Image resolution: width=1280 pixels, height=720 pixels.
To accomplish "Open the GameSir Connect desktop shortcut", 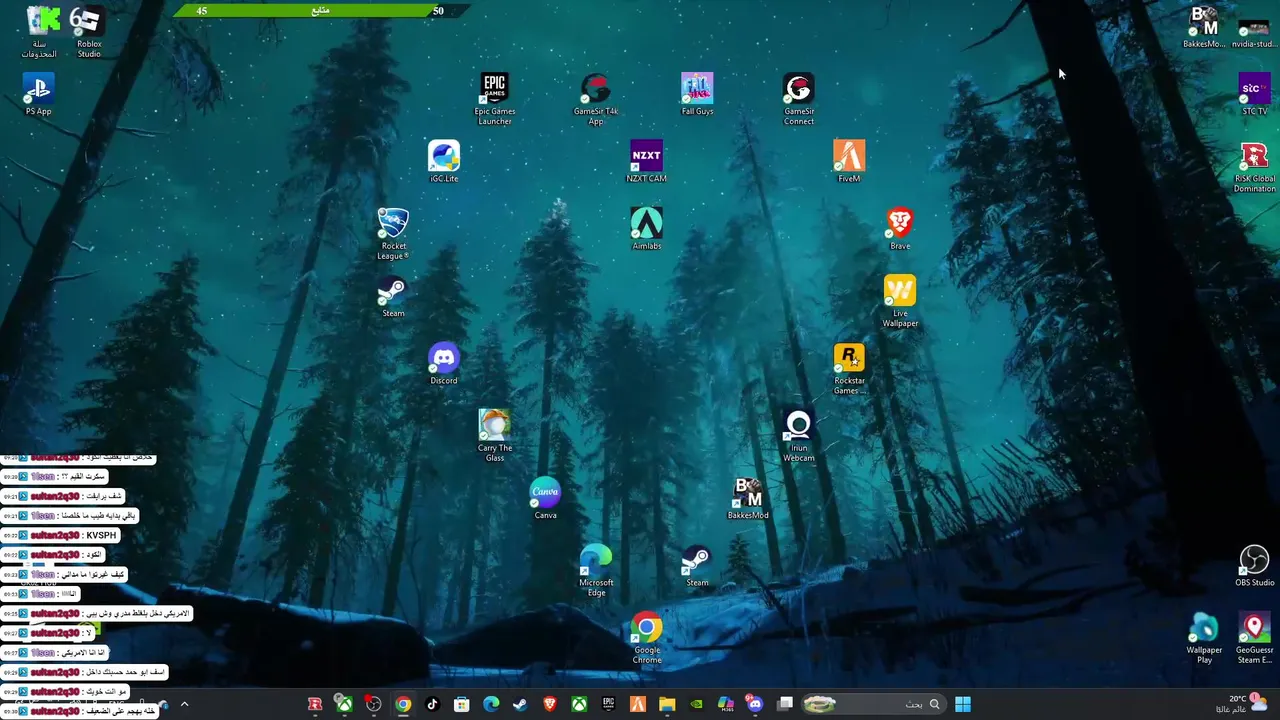I will (x=798, y=99).
